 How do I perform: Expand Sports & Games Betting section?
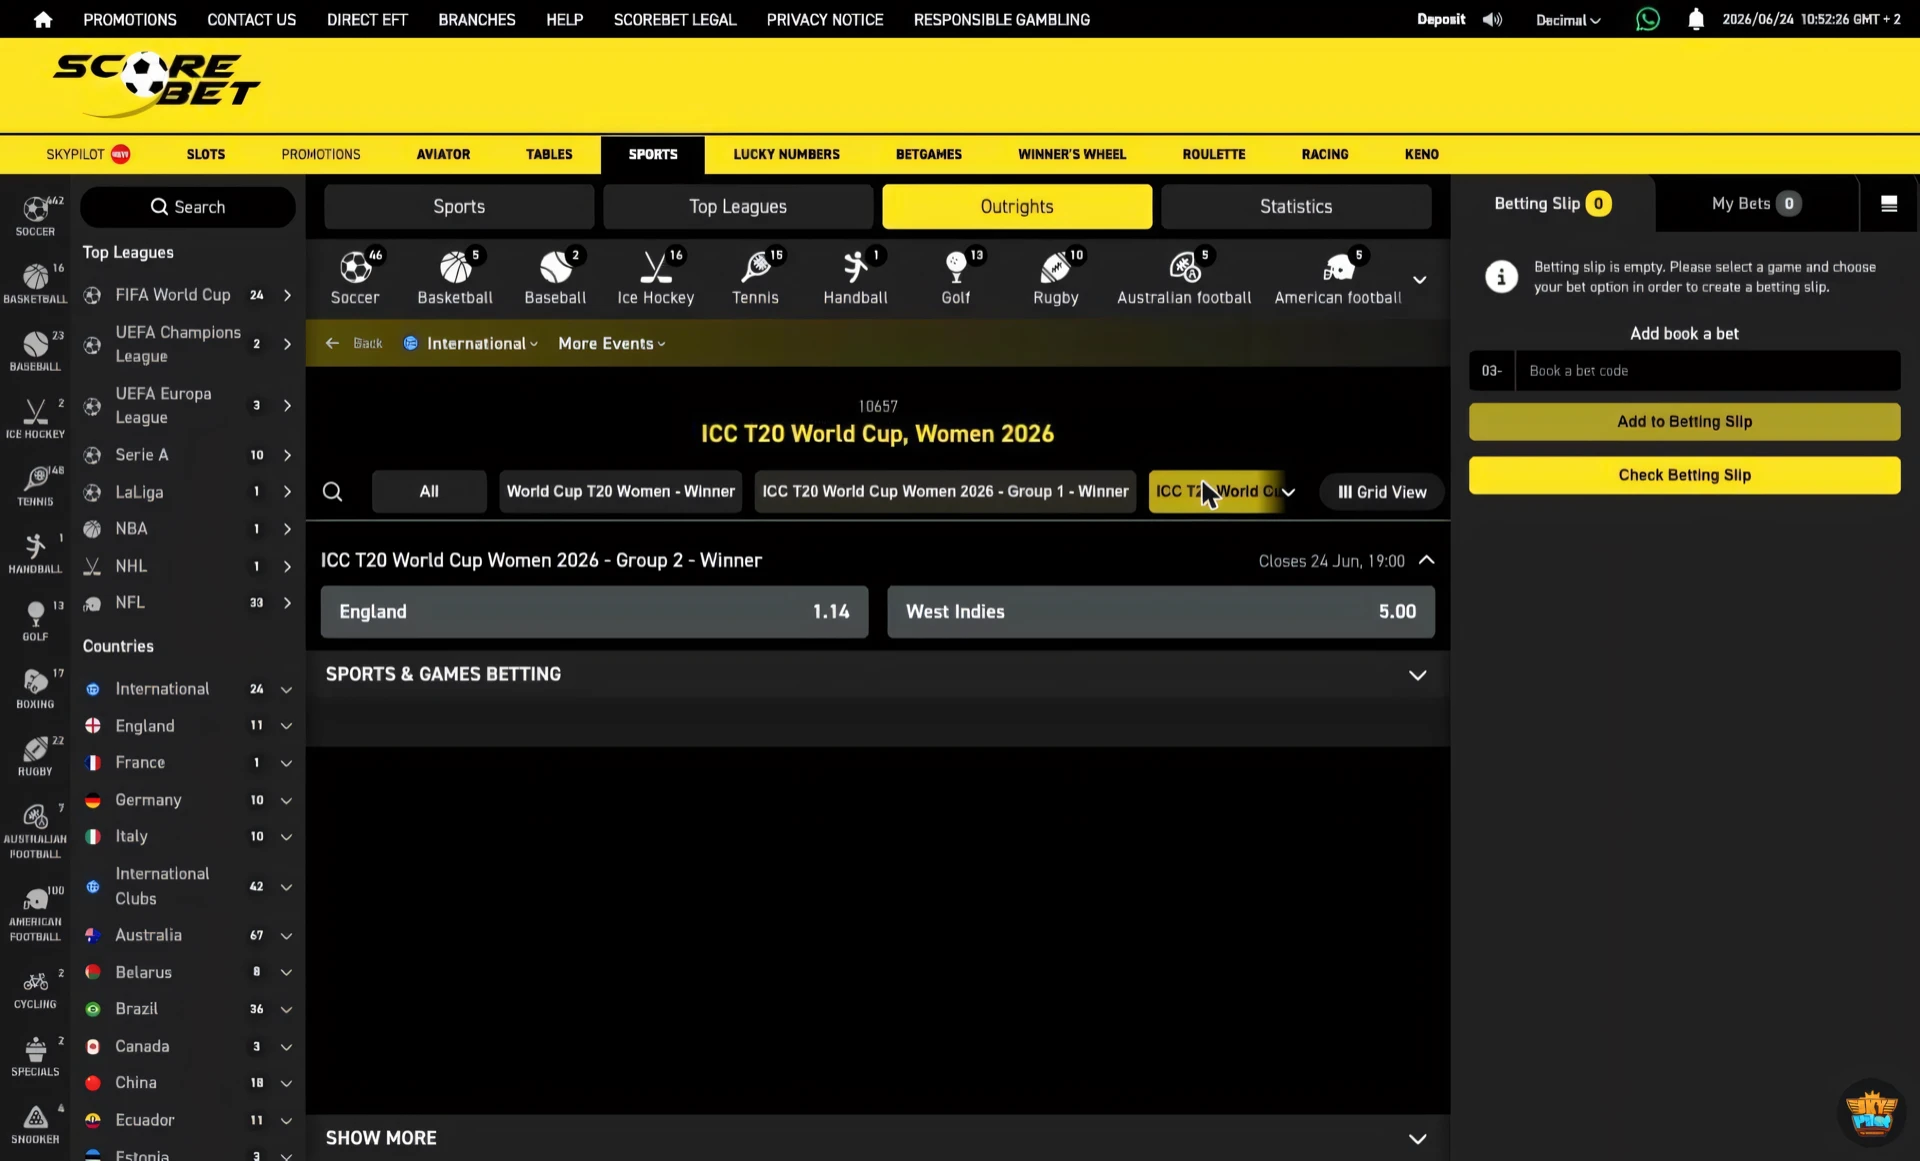coord(878,675)
